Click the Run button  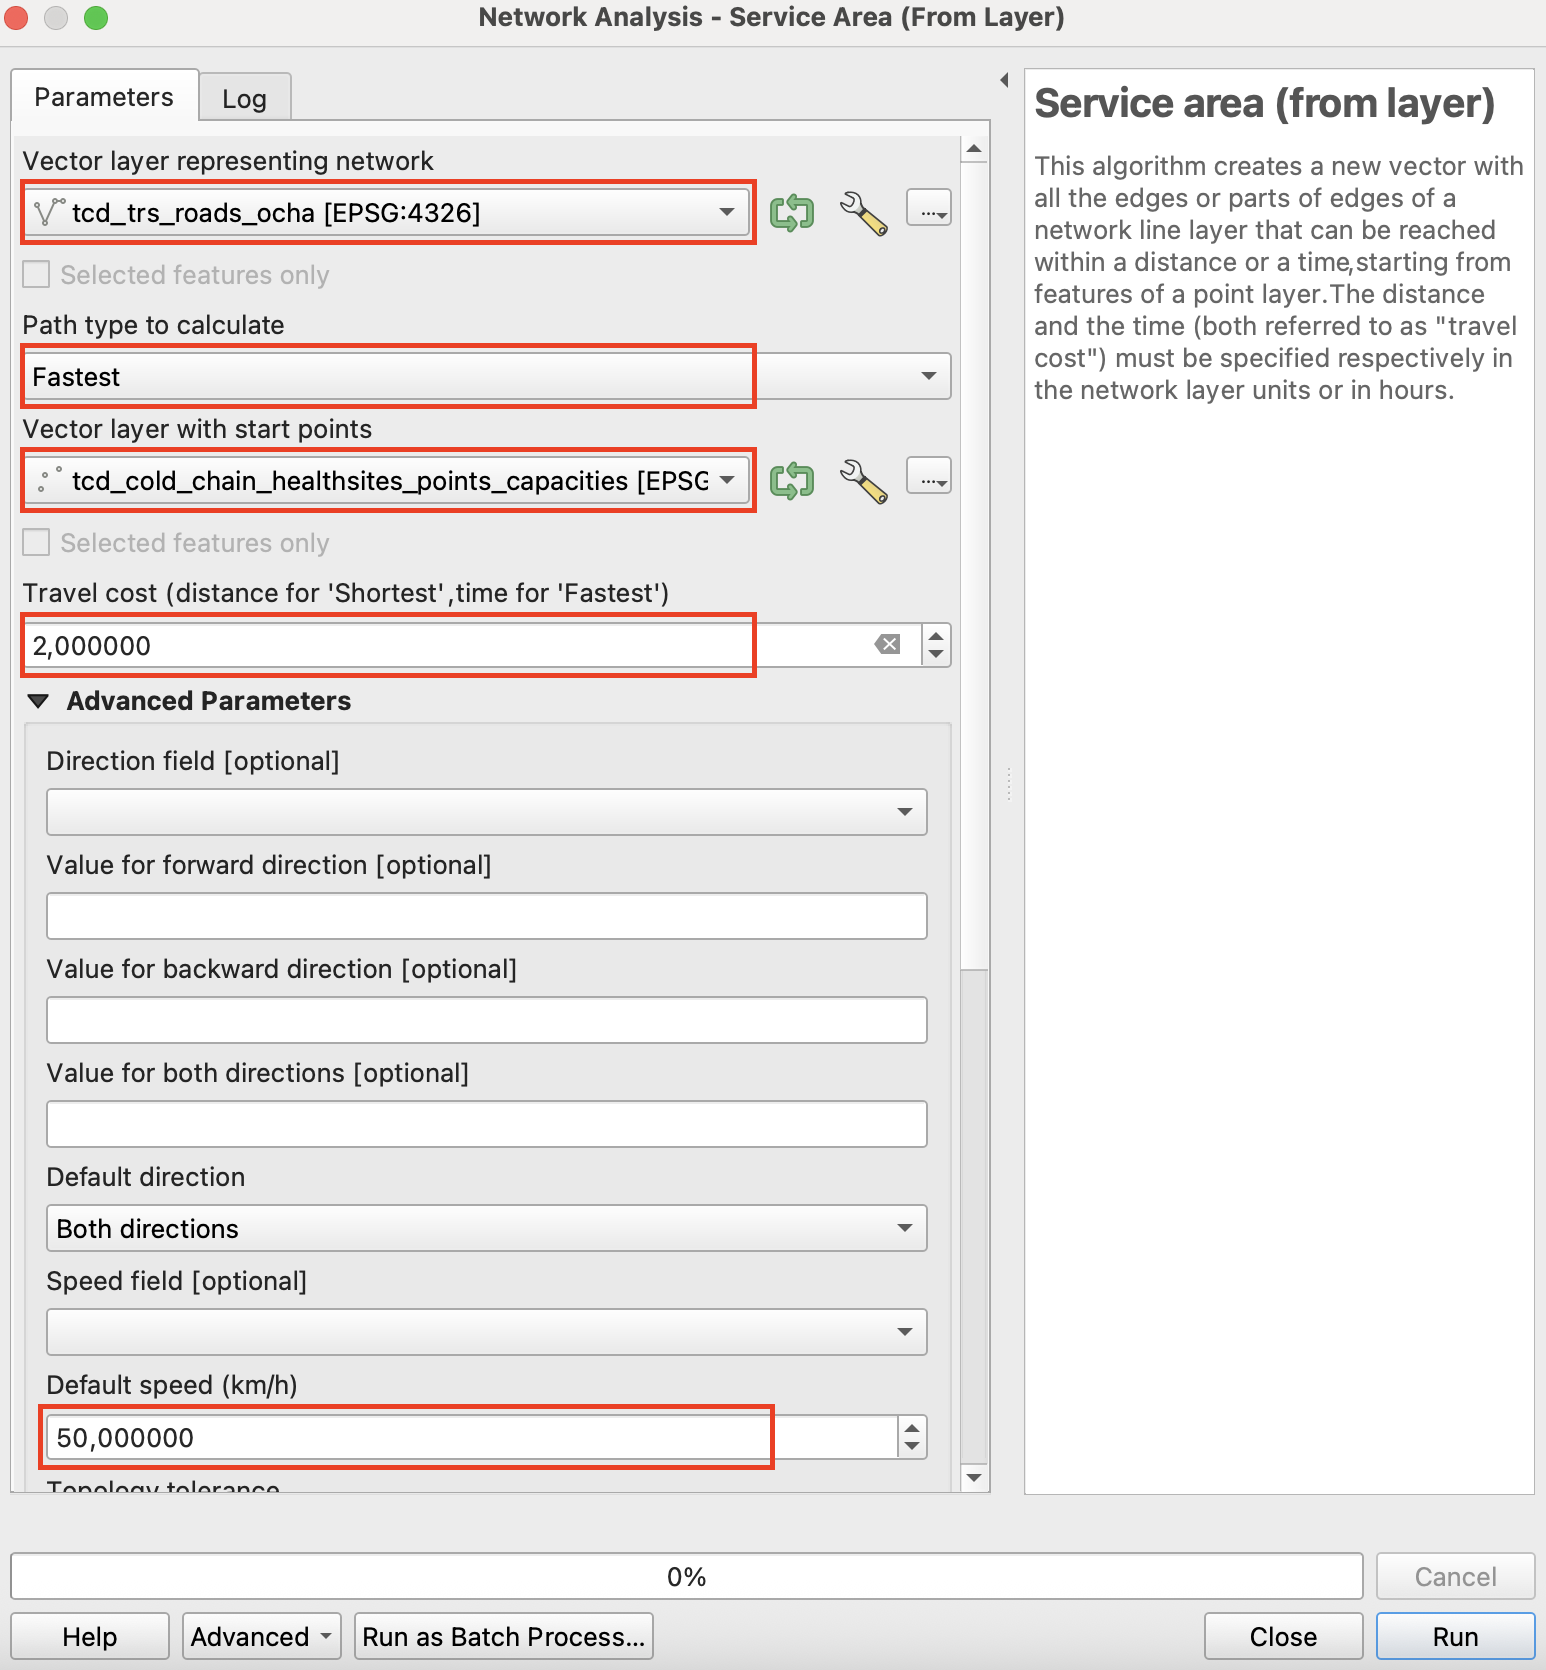point(1454,1636)
